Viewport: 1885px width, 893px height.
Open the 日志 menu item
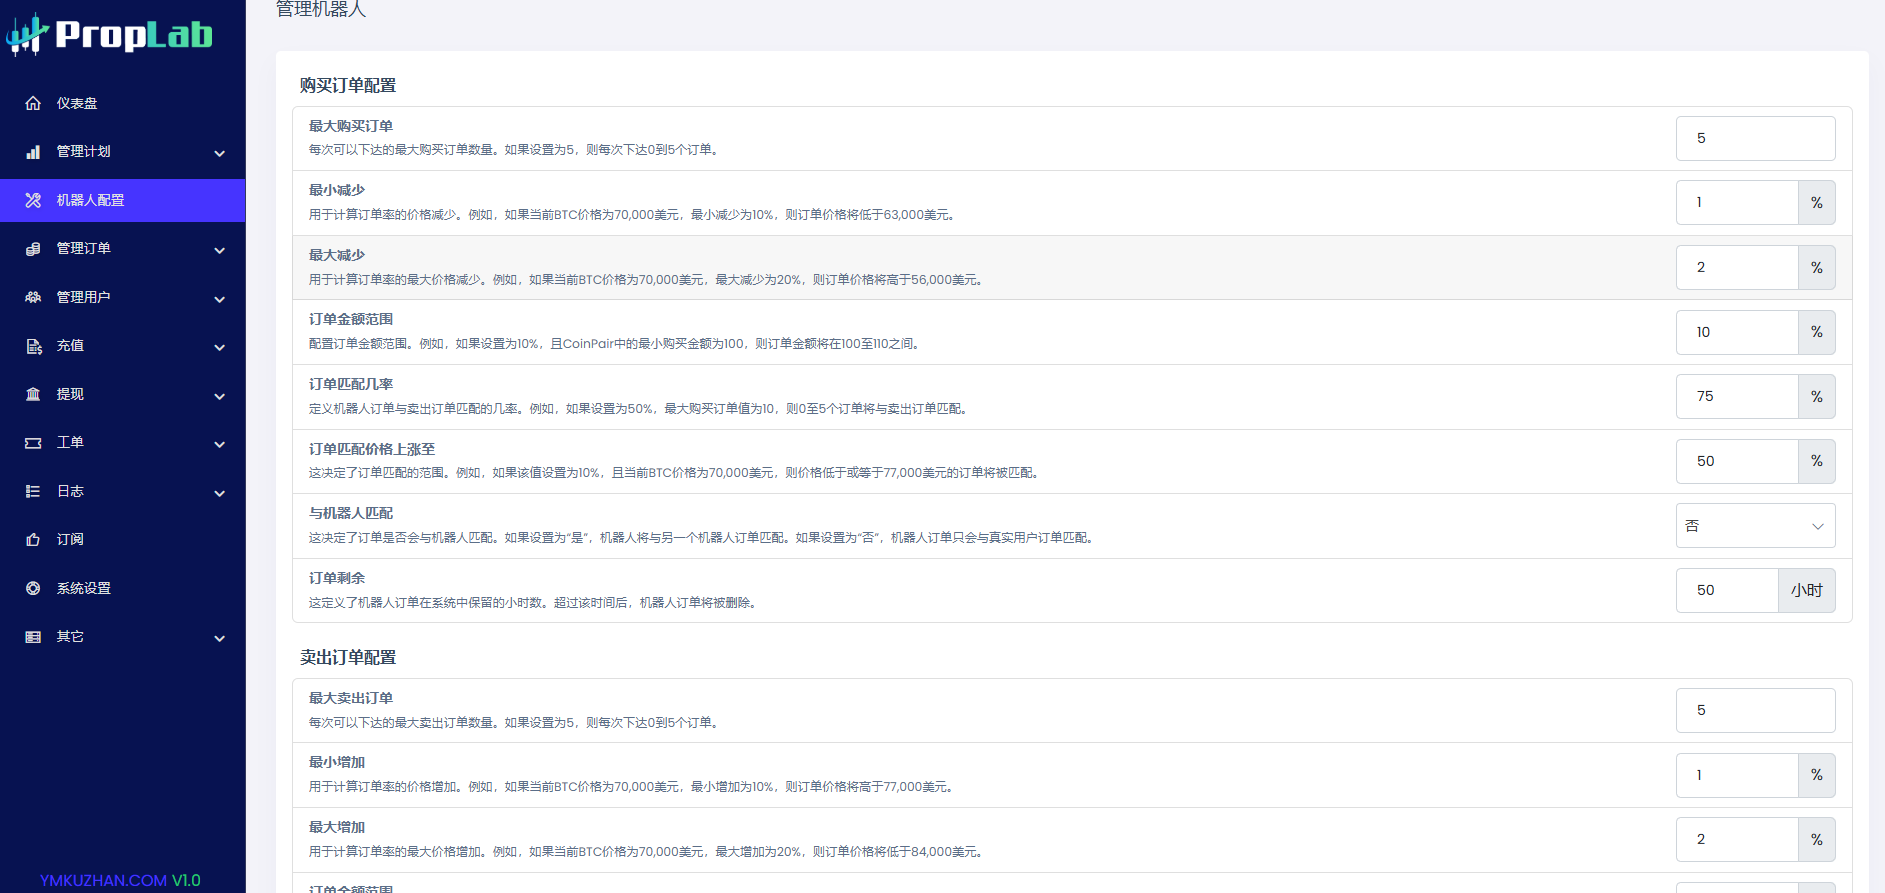pyautogui.click(x=70, y=491)
